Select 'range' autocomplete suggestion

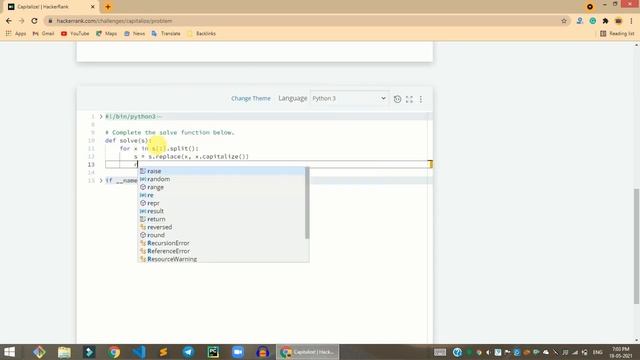[x=221, y=187]
